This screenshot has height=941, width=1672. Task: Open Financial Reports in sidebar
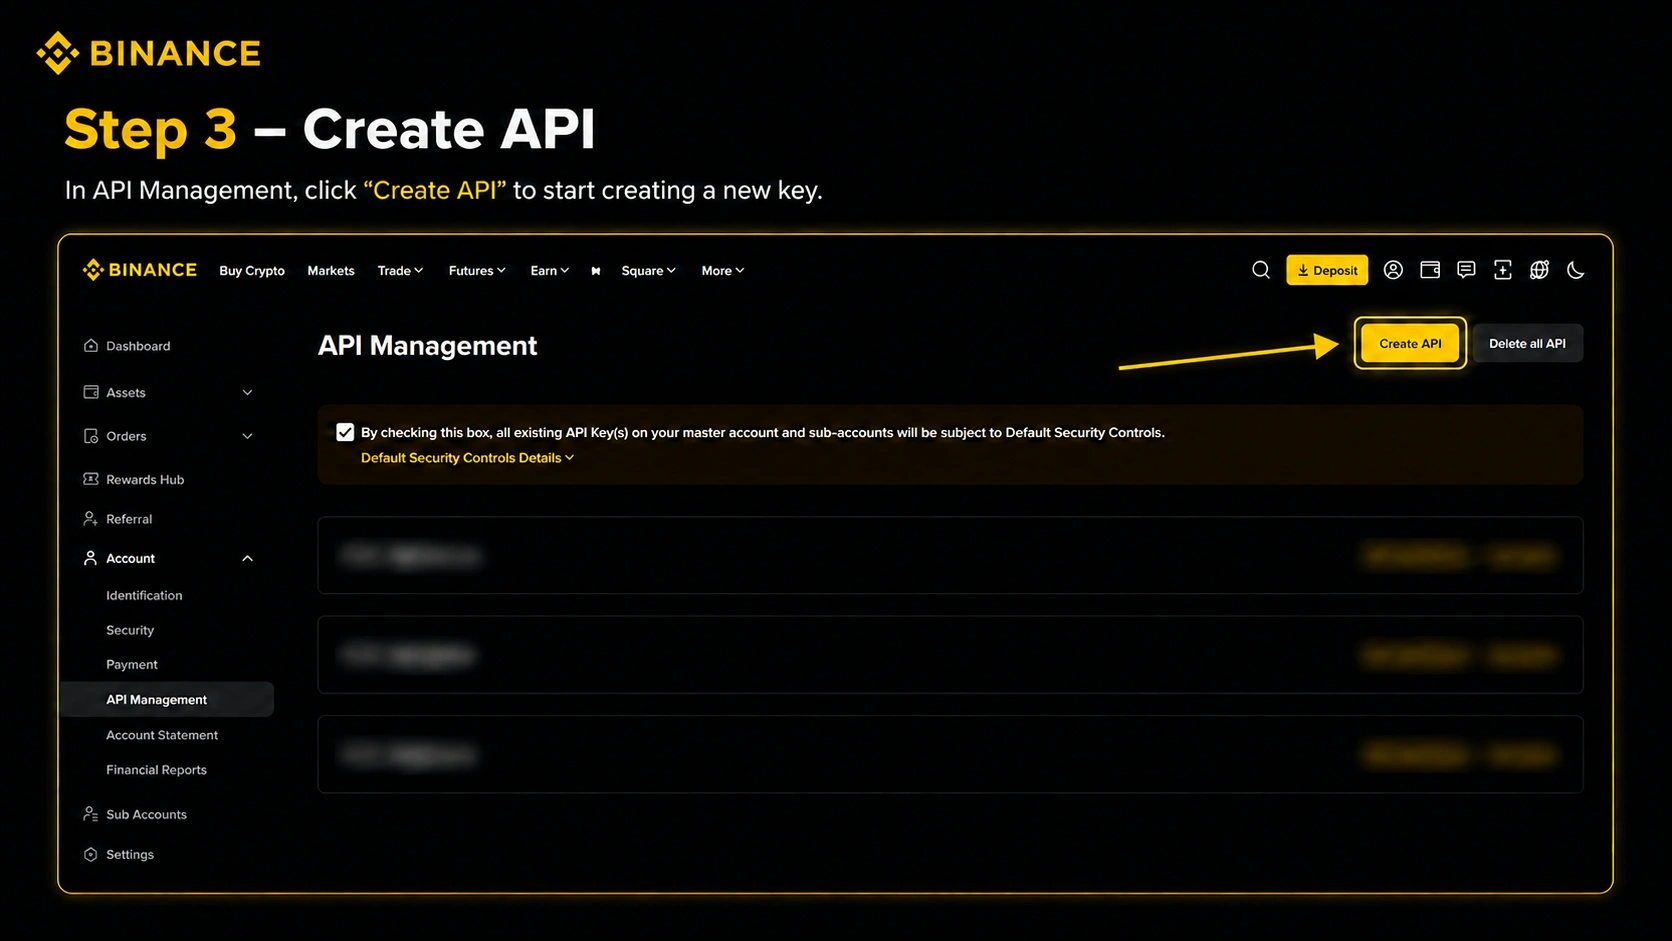point(156,770)
